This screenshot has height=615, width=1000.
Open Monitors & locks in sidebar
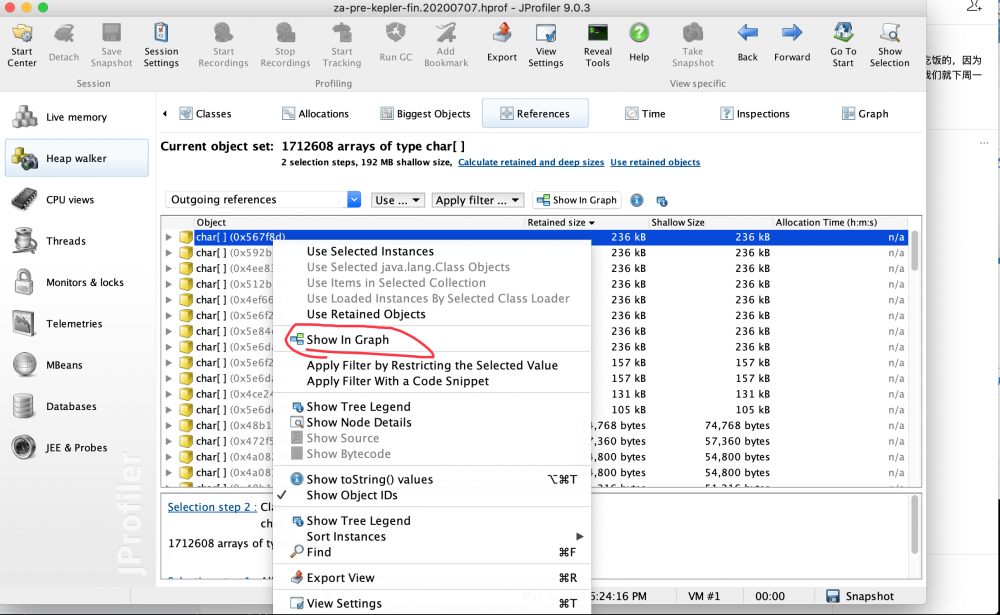77,282
